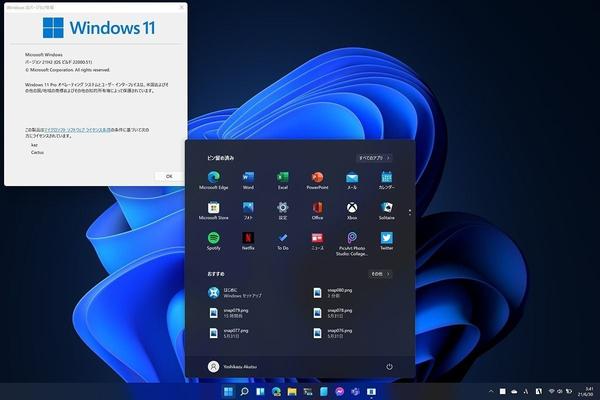Open 設定 (Settings) gear in Start menu
Screen dimensions: 600x400
[x=283, y=211]
